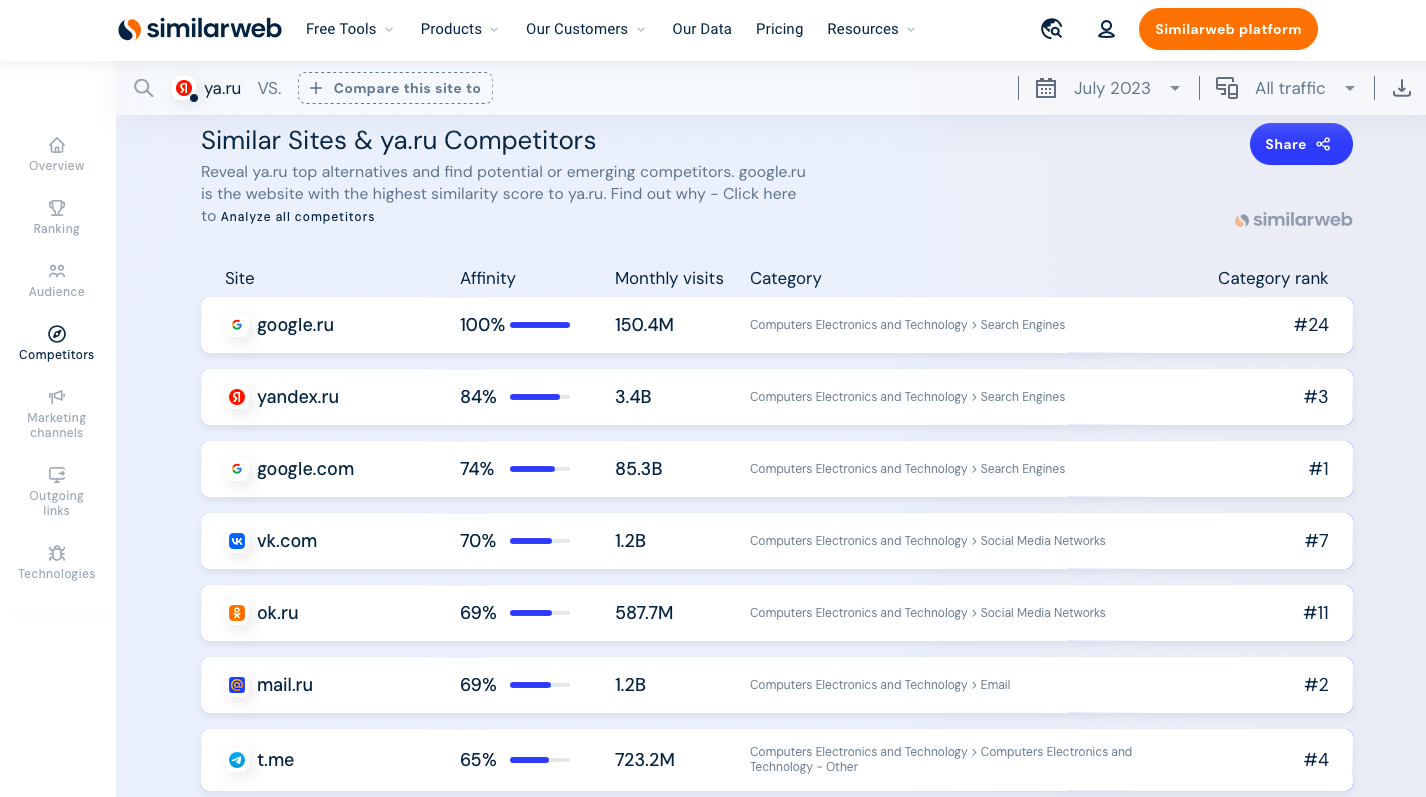Expand the Free Tools menu

pyautogui.click(x=350, y=29)
